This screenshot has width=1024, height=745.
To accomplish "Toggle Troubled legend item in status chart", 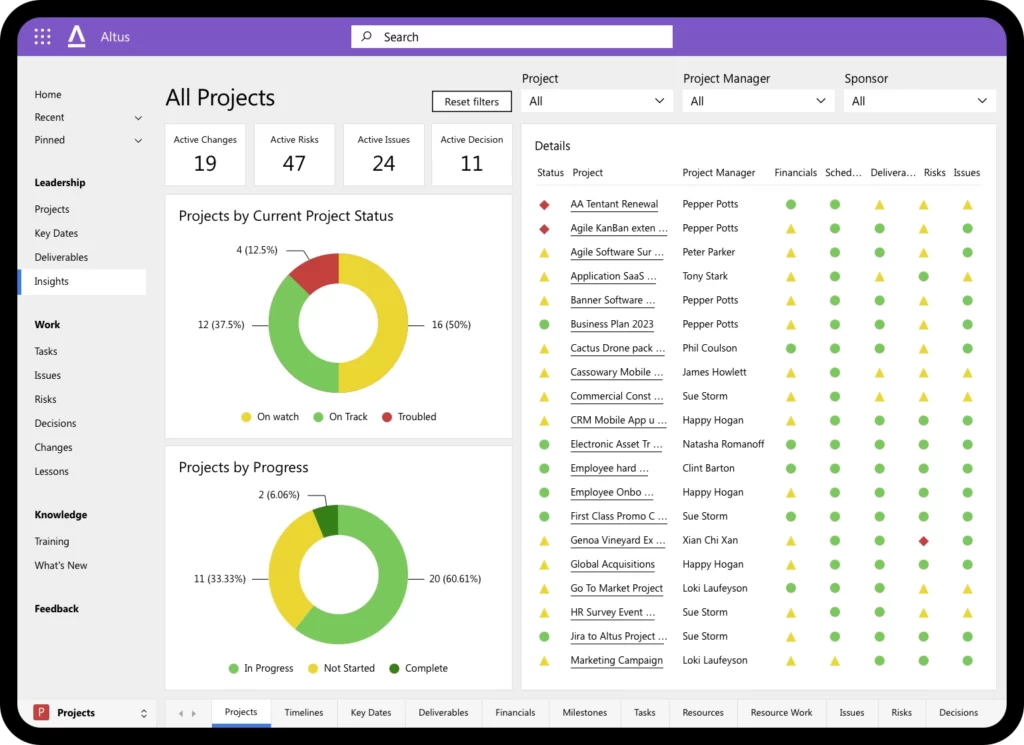I will coord(408,417).
